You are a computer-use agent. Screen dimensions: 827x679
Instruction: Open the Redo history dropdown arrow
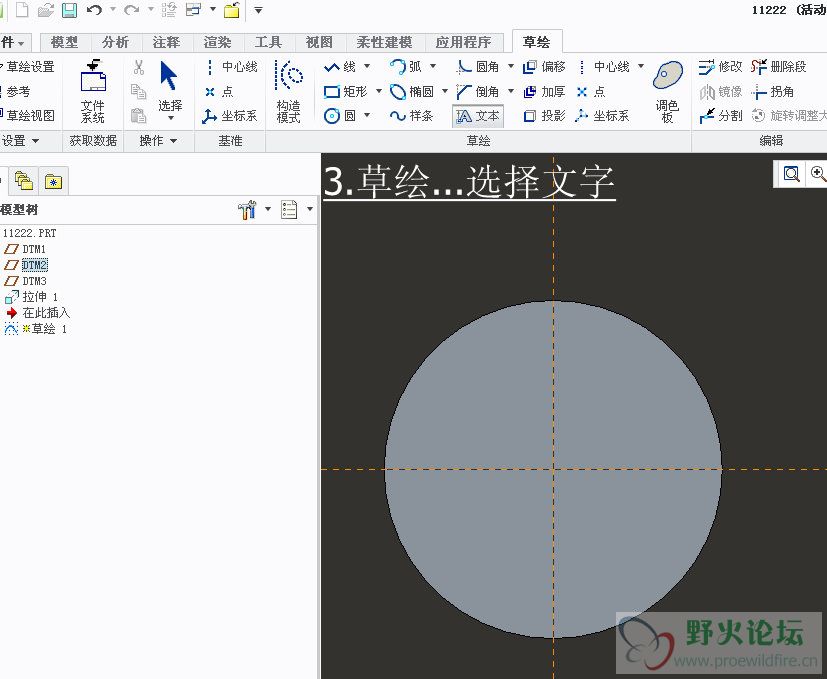[x=150, y=9]
